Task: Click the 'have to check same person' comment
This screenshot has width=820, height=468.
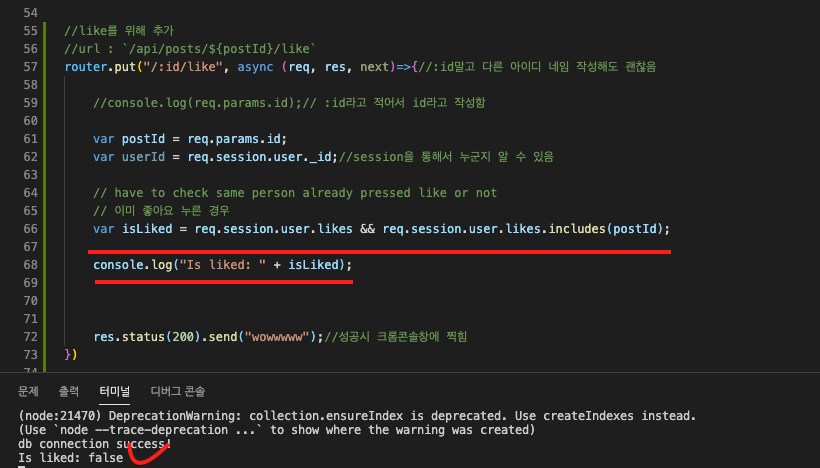Action: click(295, 193)
